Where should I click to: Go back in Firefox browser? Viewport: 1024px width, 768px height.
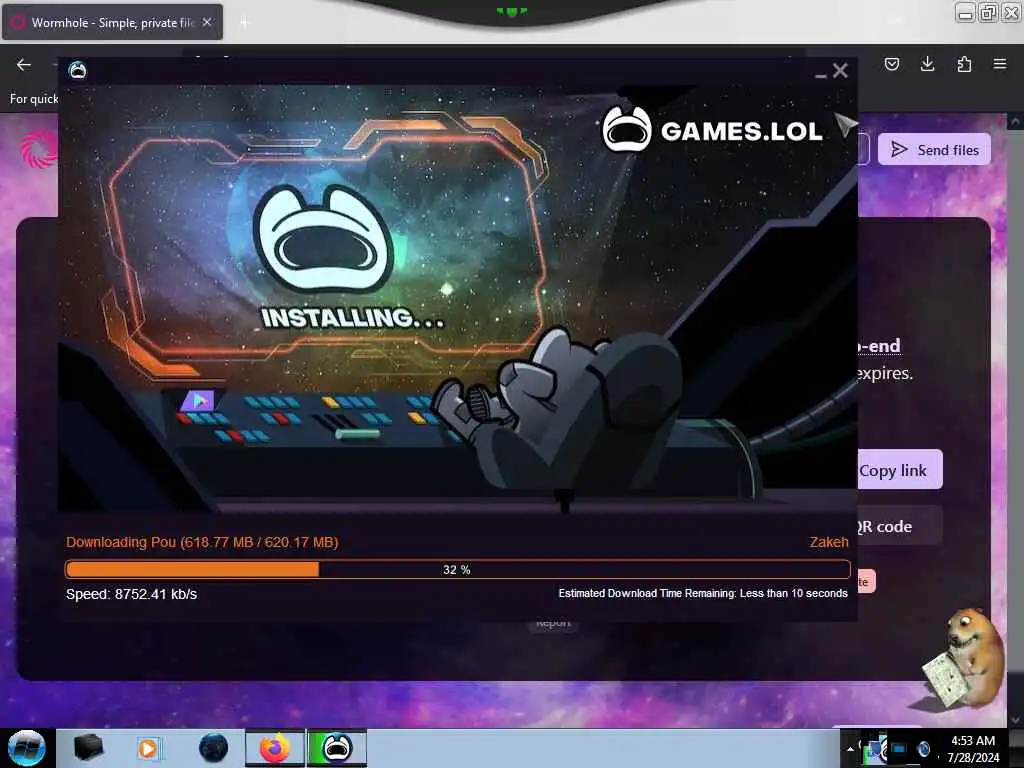[x=24, y=64]
